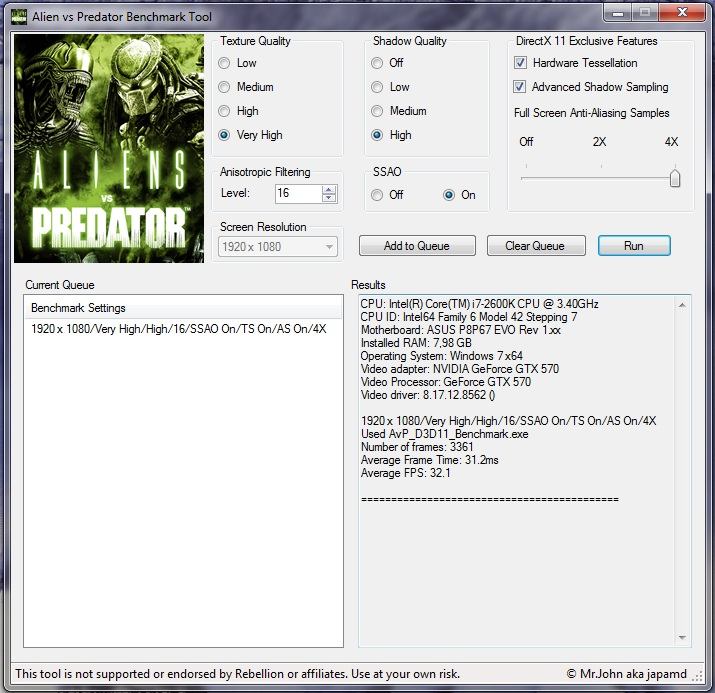Click the Number of frames: 3361 line
The width and height of the screenshot is (715, 693).
point(417,447)
